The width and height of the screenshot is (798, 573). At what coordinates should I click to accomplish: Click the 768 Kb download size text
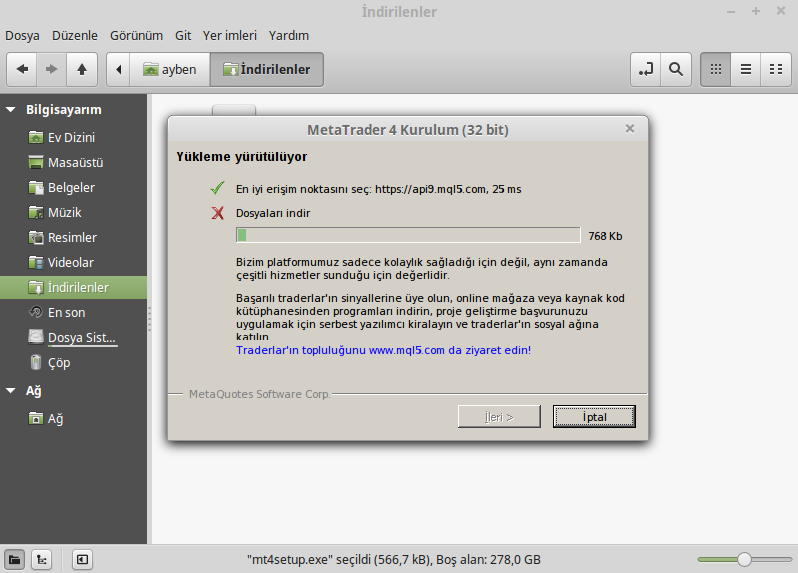pos(605,236)
